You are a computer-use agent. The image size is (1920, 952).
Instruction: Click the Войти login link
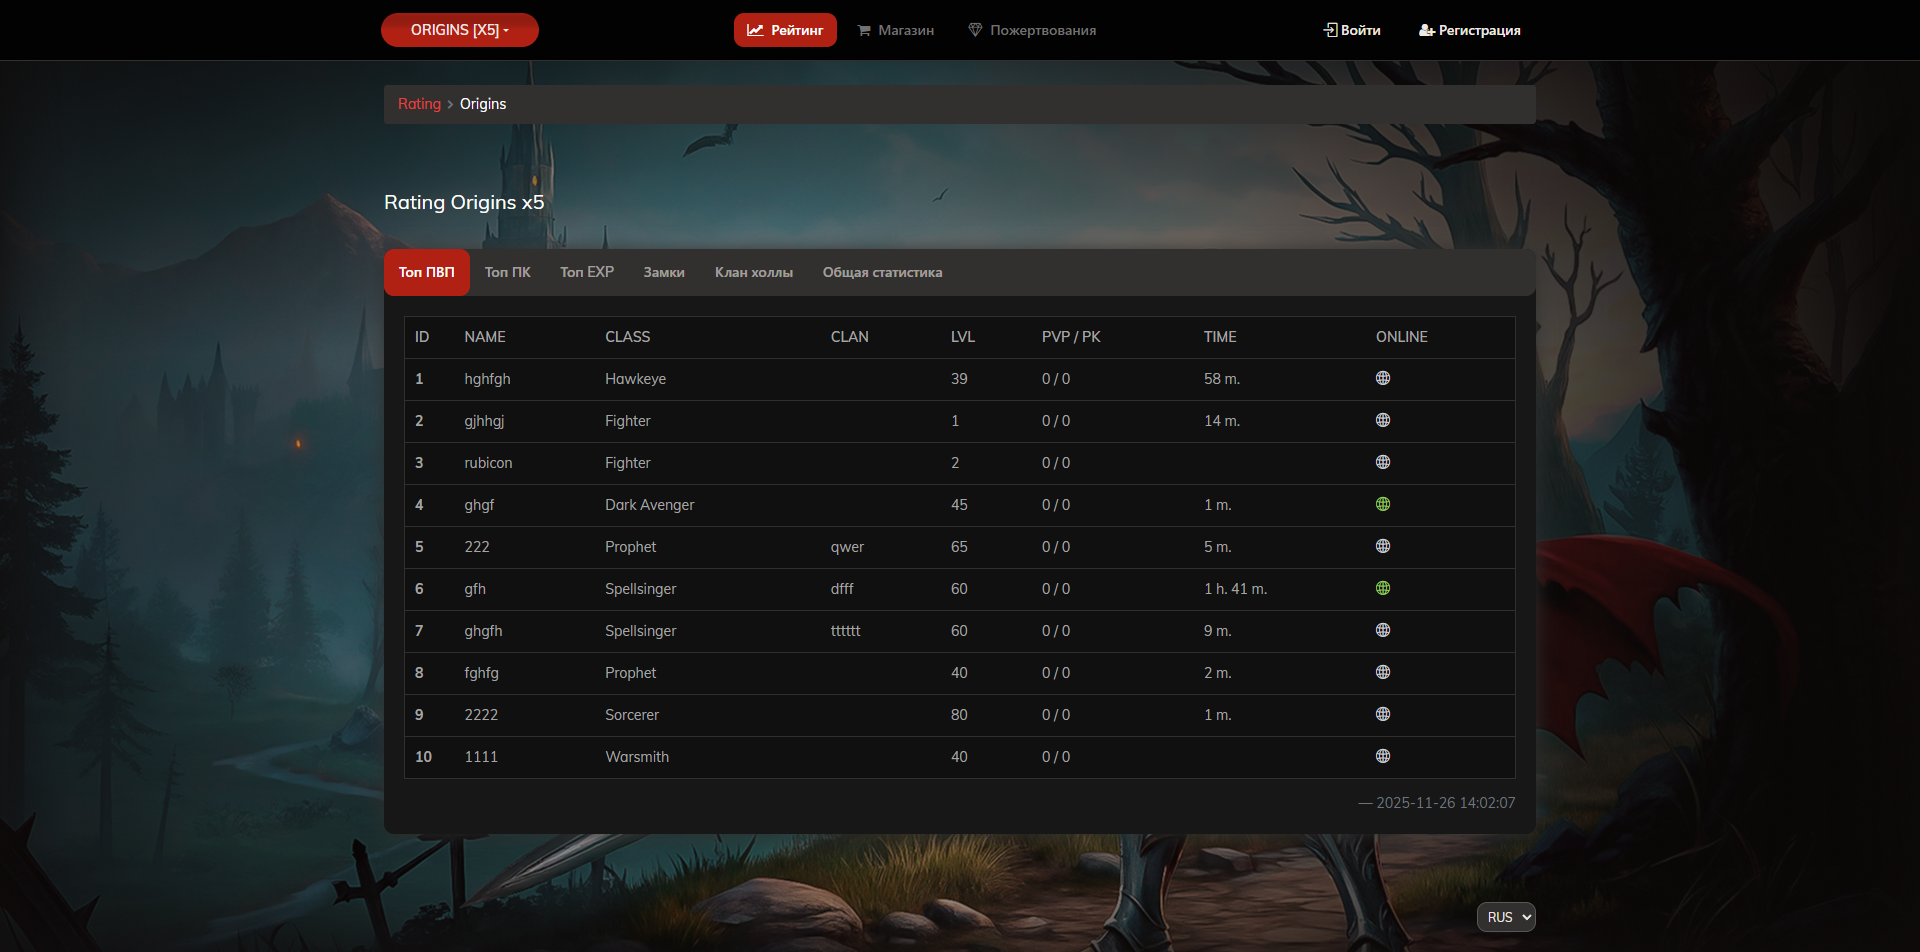[x=1352, y=31]
